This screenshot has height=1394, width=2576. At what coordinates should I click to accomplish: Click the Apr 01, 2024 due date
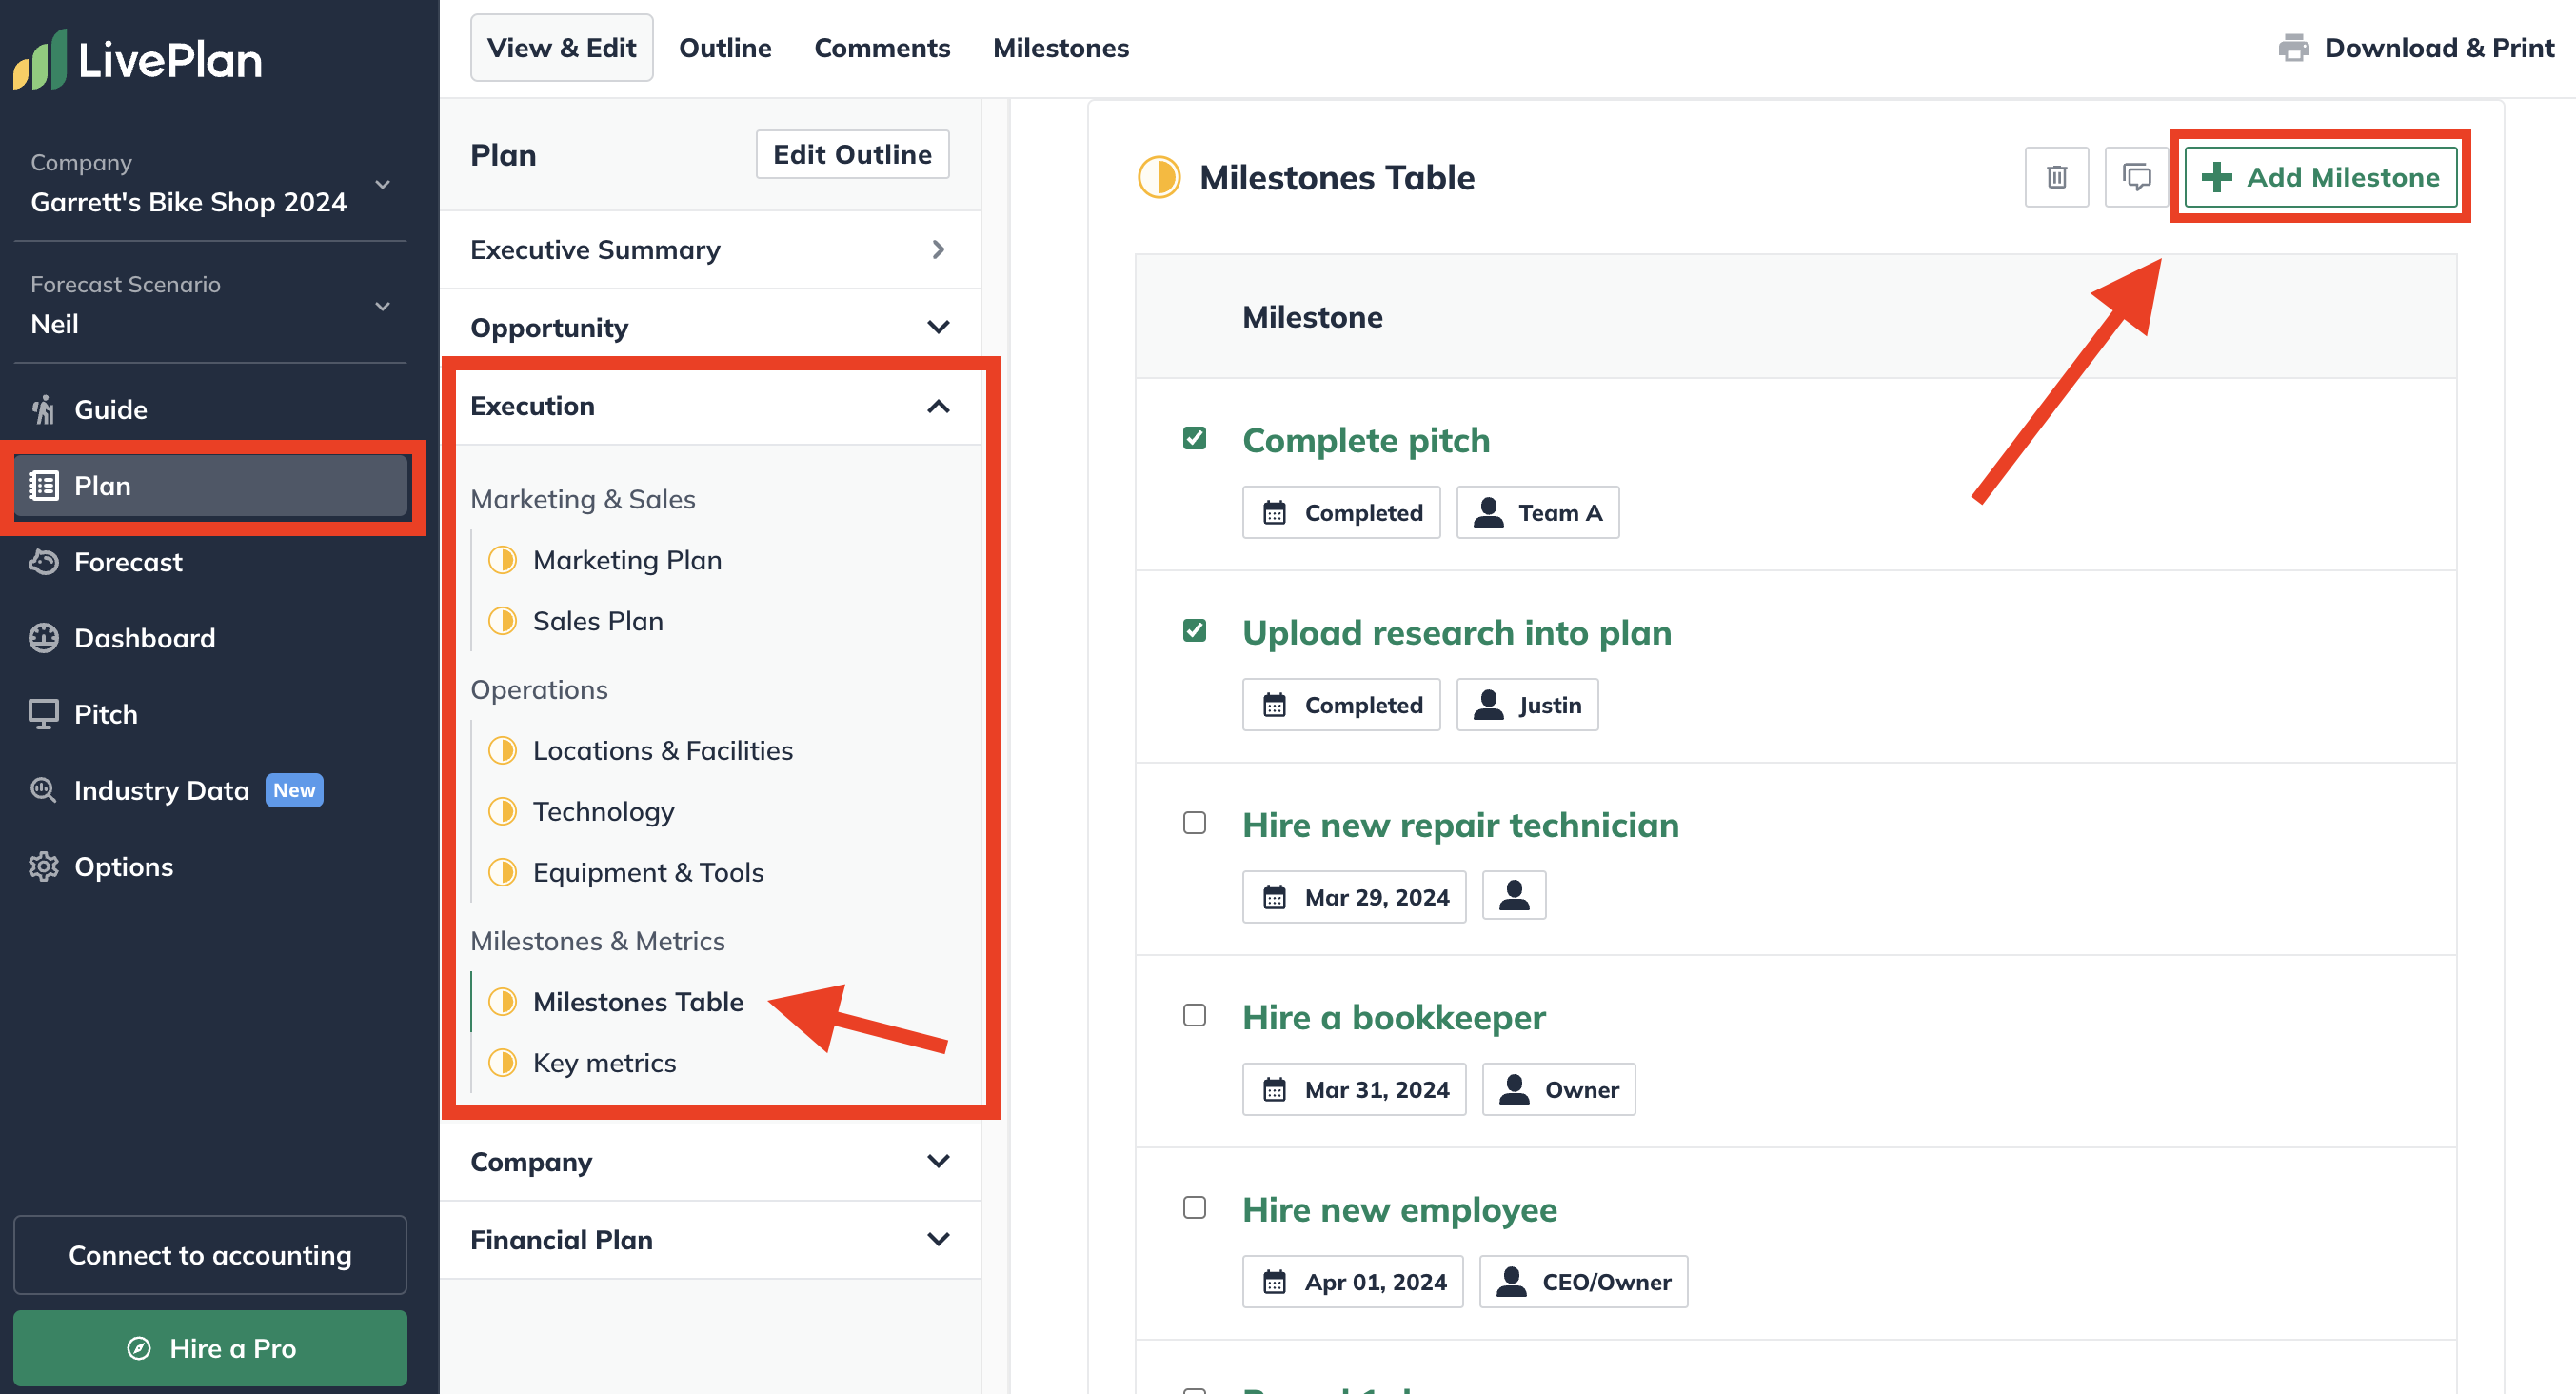1352,1281
